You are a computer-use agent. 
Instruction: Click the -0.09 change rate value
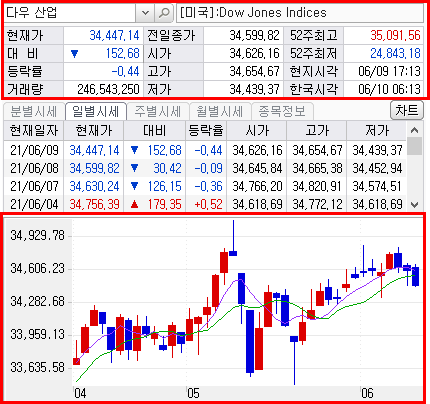208,168
